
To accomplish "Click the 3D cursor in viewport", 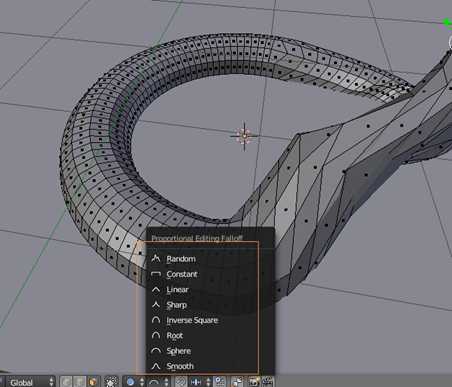I will click(x=244, y=136).
